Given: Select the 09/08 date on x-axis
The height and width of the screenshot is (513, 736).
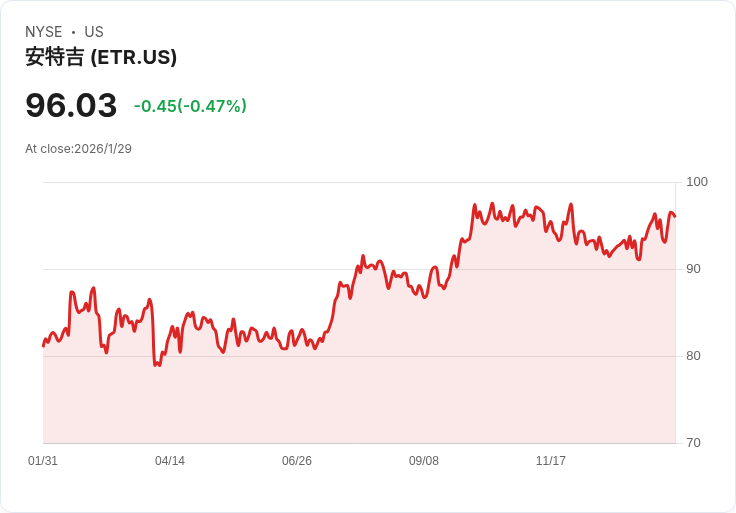Looking at the screenshot, I should click(x=424, y=461).
